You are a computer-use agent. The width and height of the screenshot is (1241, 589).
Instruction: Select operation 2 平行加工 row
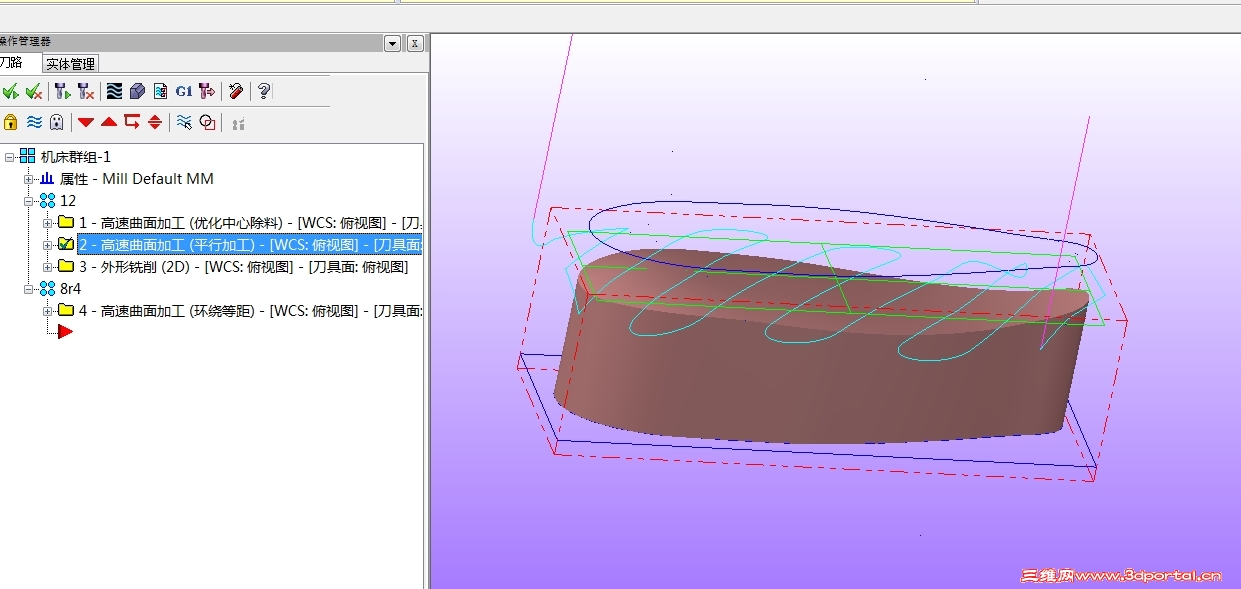pyautogui.click(x=250, y=245)
